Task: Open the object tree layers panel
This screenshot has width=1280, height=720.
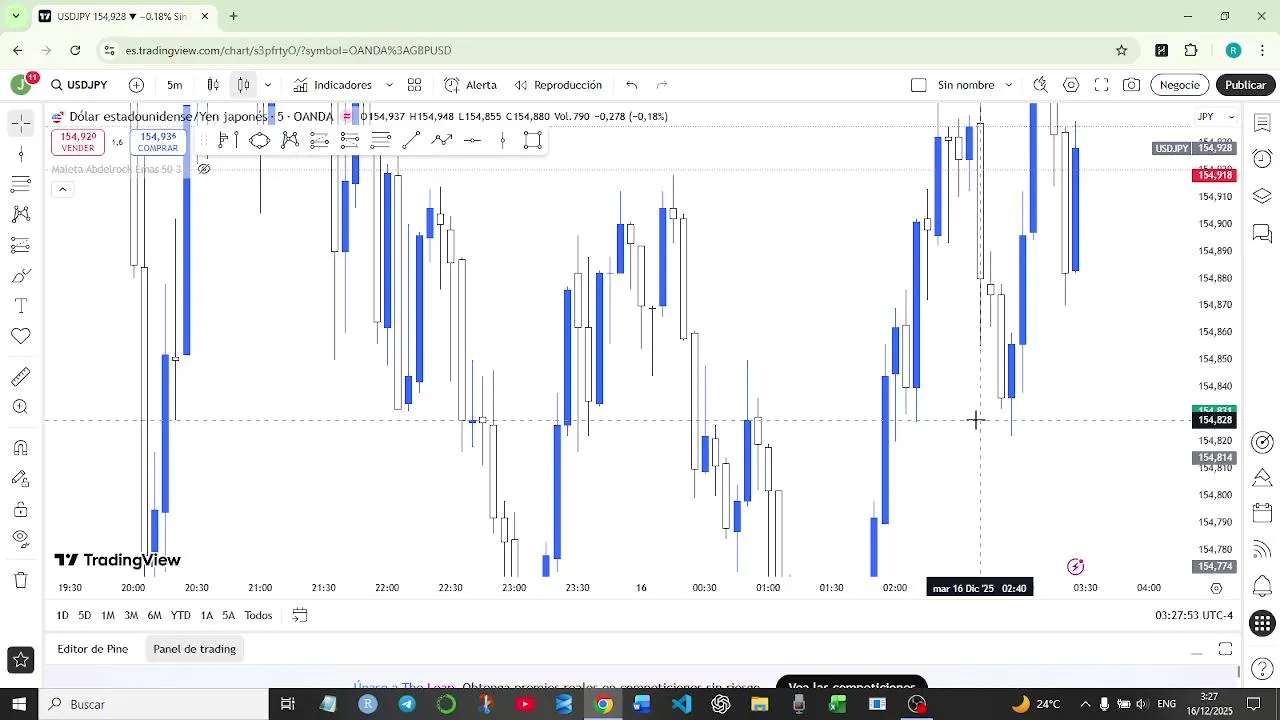Action: [1262, 196]
